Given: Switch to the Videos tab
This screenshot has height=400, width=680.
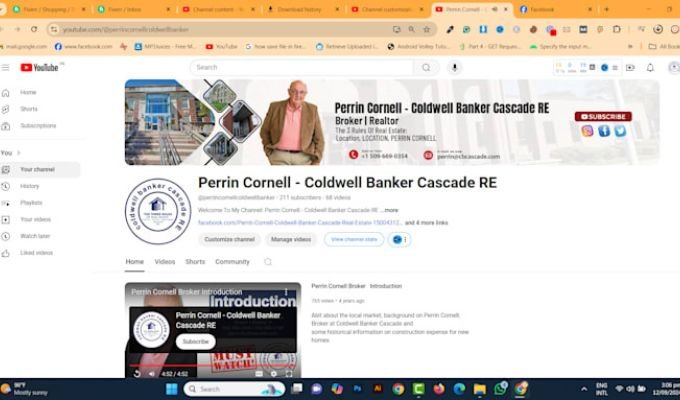Looking at the screenshot, I should [164, 262].
